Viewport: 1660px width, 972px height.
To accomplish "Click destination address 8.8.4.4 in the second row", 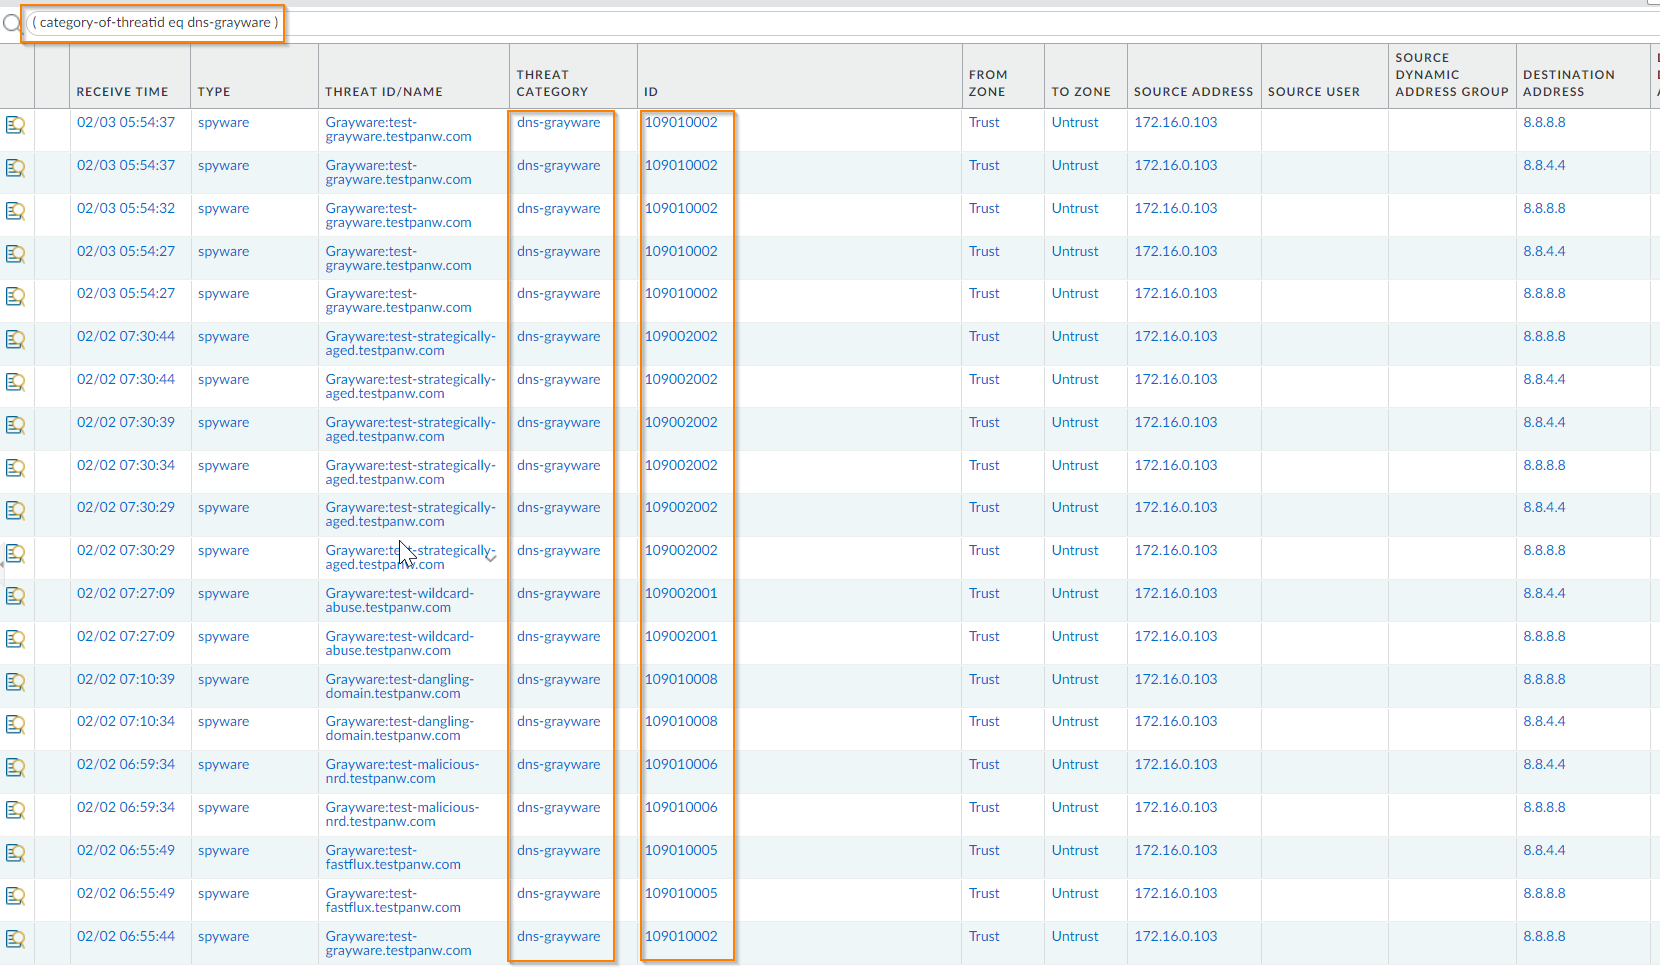I will [x=1544, y=165].
